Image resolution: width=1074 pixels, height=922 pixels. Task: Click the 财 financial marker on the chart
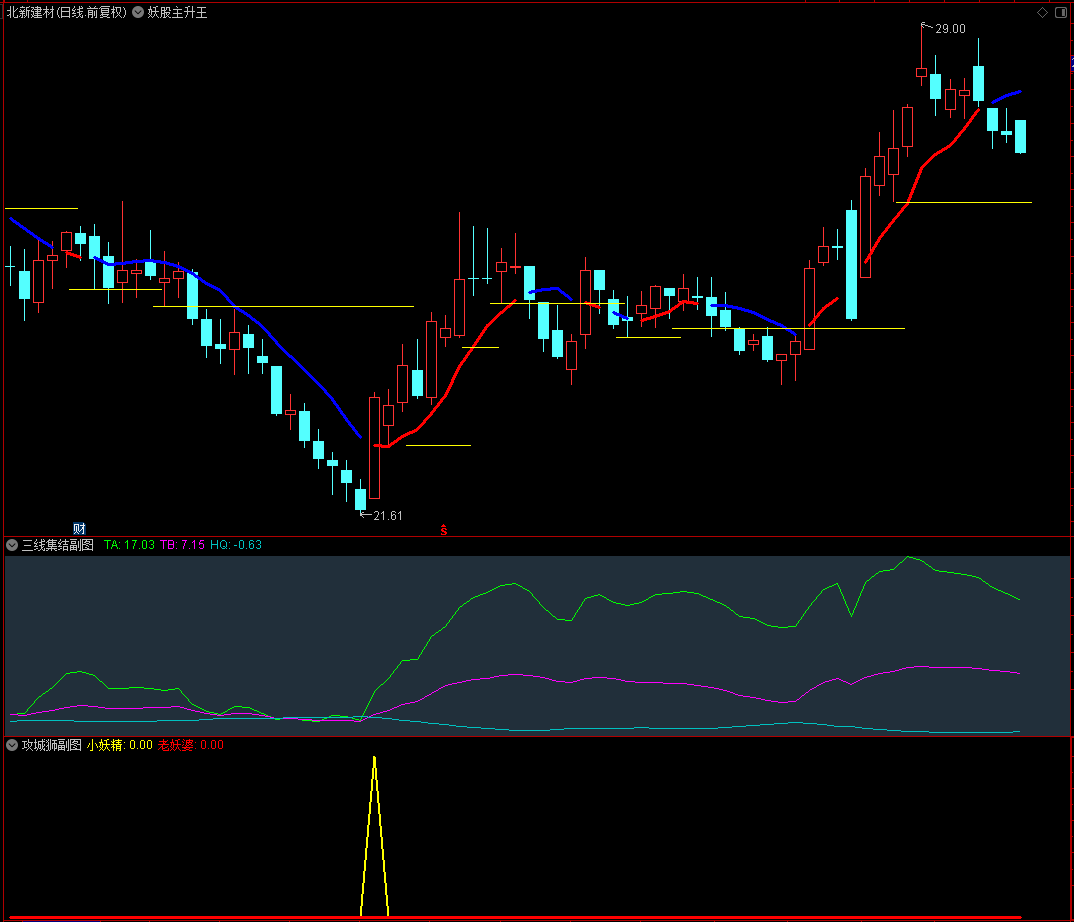click(x=79, y=528)
